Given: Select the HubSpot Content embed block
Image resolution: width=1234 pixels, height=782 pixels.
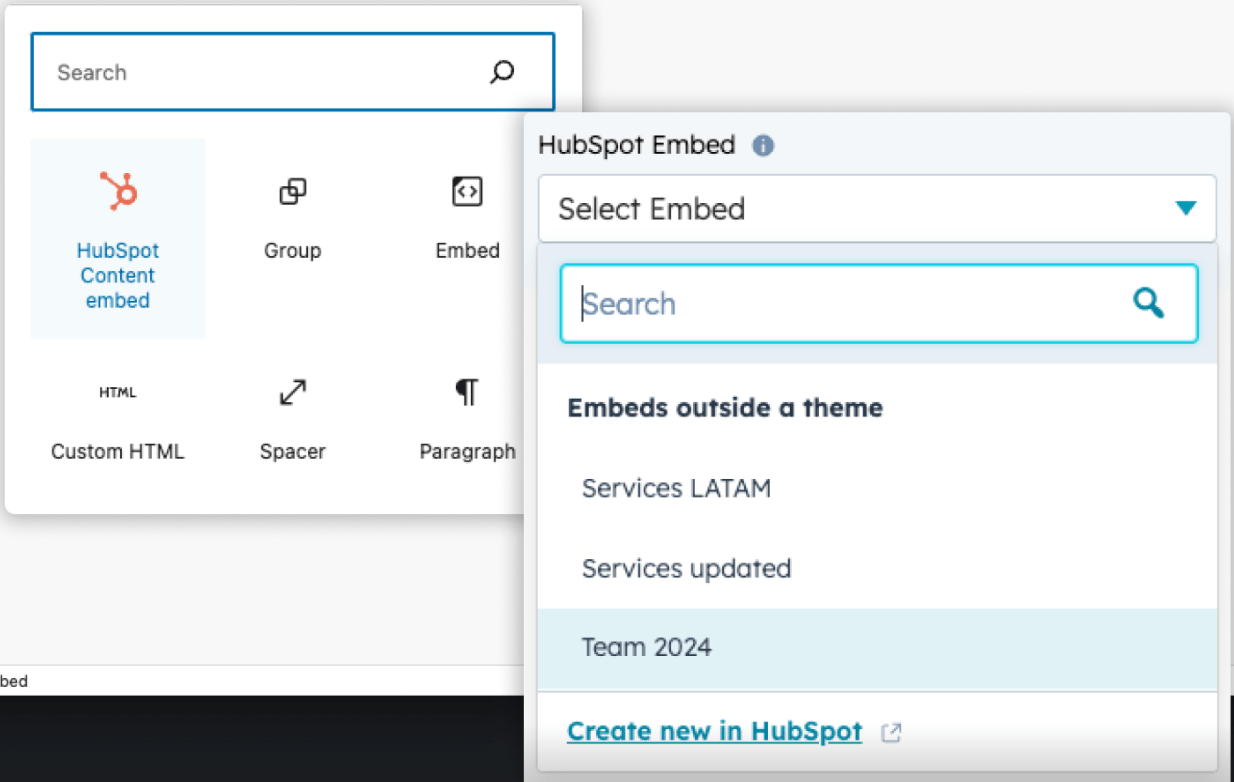Looking at the screenshot, I should click(118, 238).
